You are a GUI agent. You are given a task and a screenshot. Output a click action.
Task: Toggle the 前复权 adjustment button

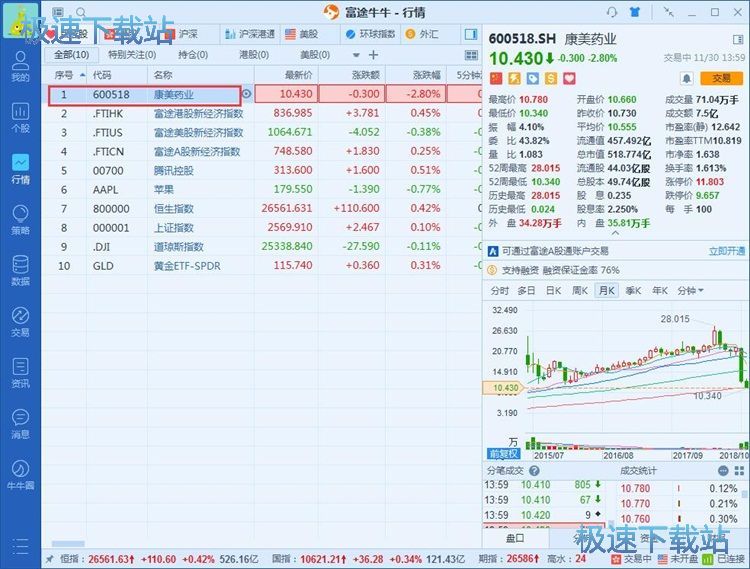coord(503,454)
